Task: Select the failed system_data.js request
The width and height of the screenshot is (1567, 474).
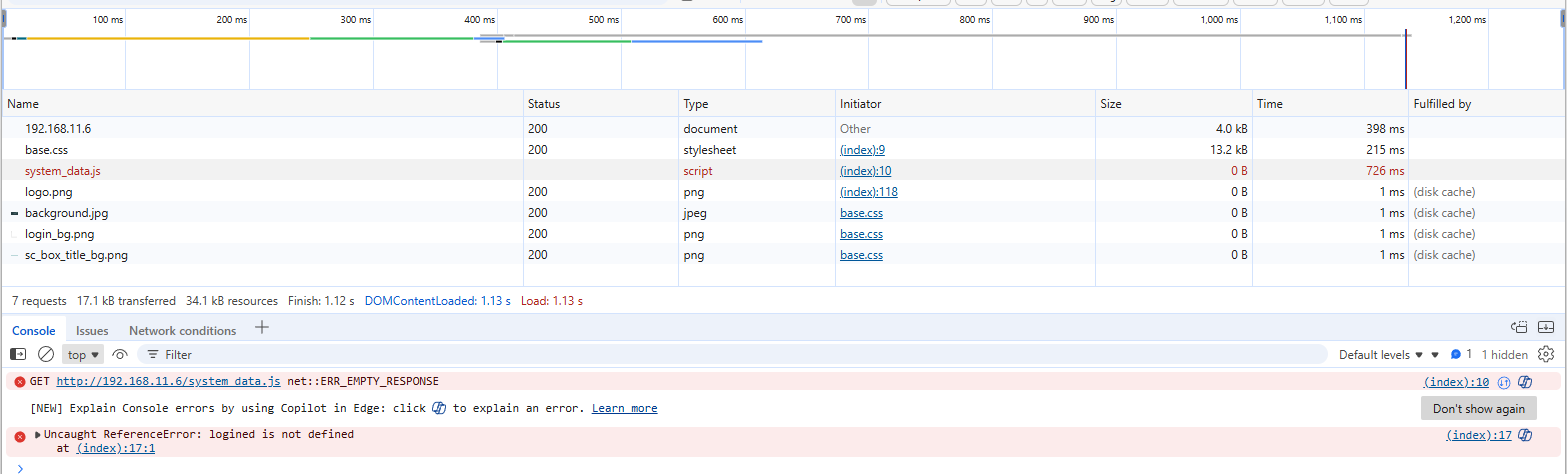Action: [783, 171]
